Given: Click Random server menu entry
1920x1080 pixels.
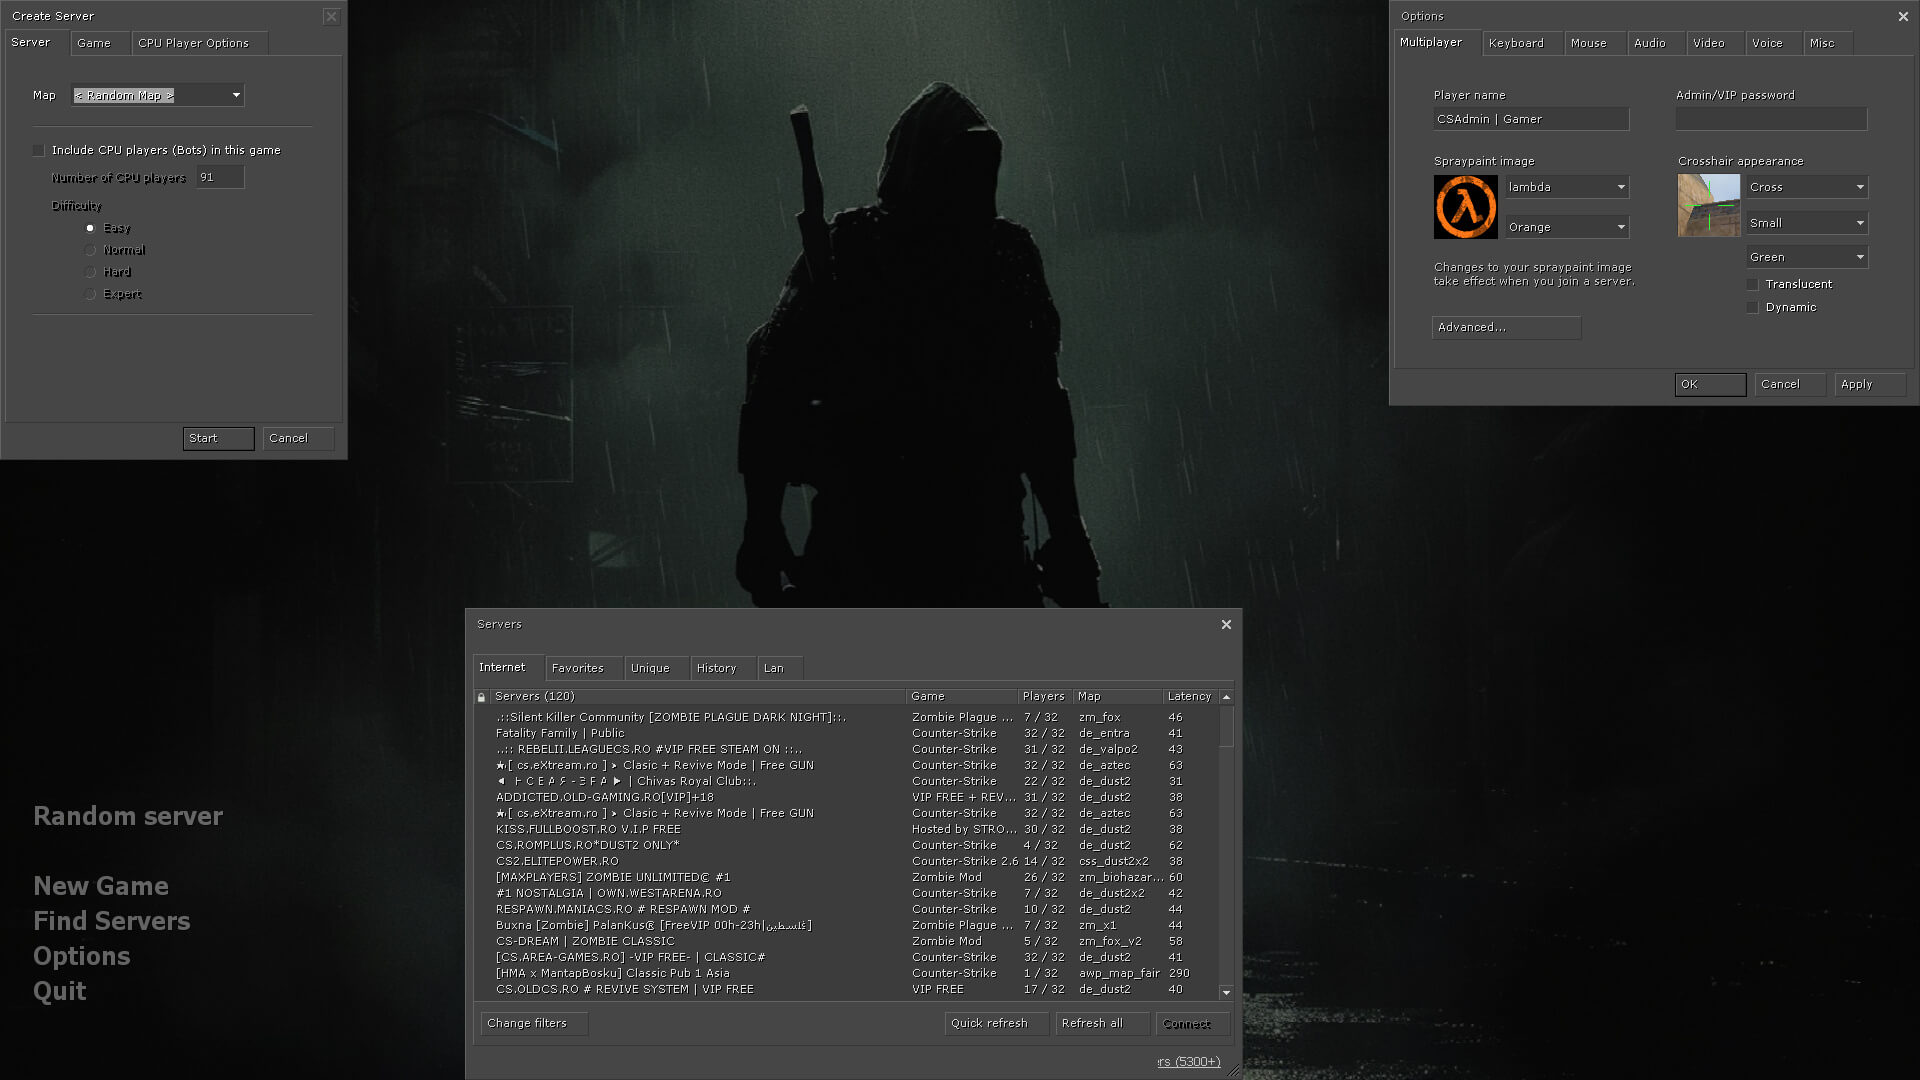Looking at the screenshot, I should (x=128, y=817).
